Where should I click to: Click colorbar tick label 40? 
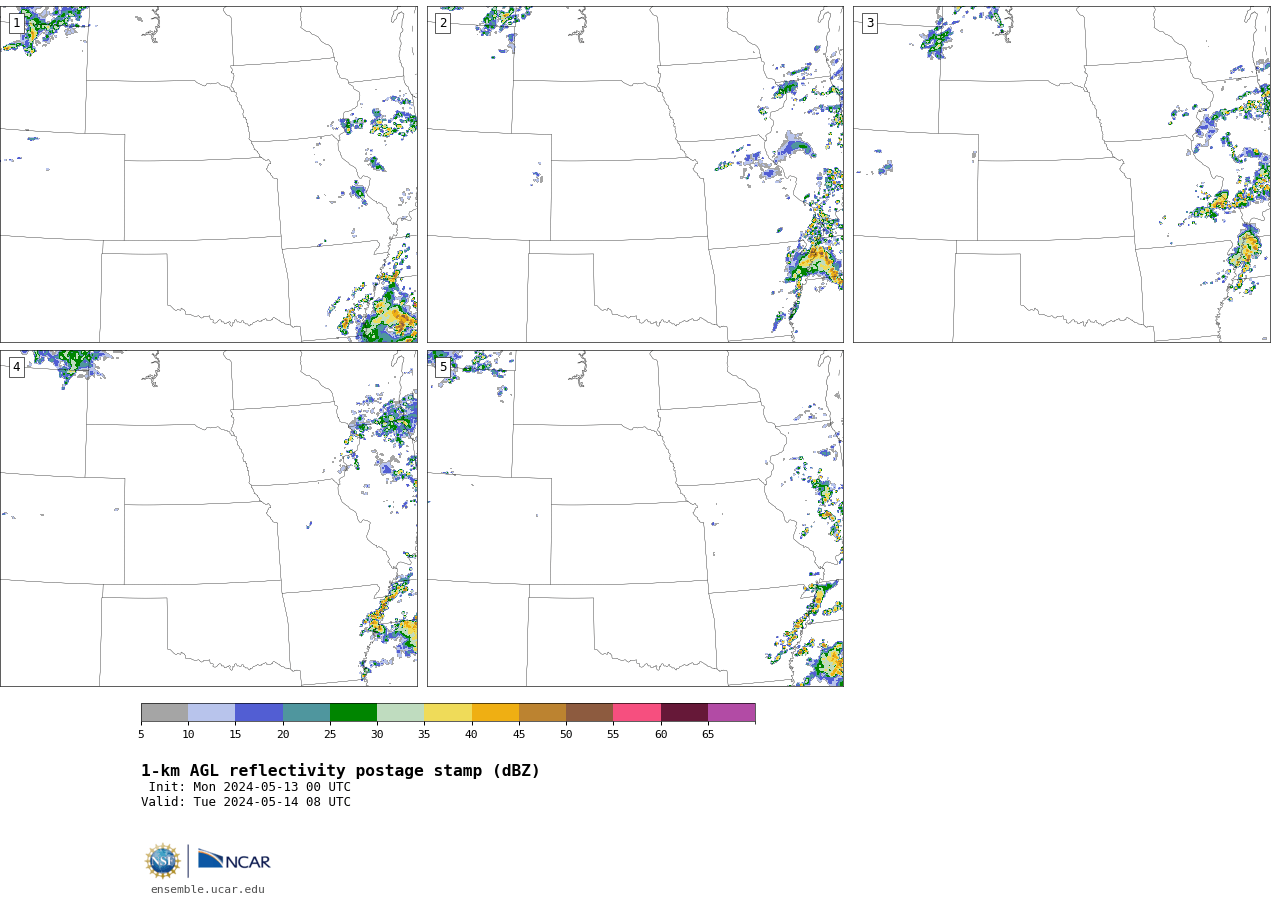pyautogui.click(x=472, y=735)
